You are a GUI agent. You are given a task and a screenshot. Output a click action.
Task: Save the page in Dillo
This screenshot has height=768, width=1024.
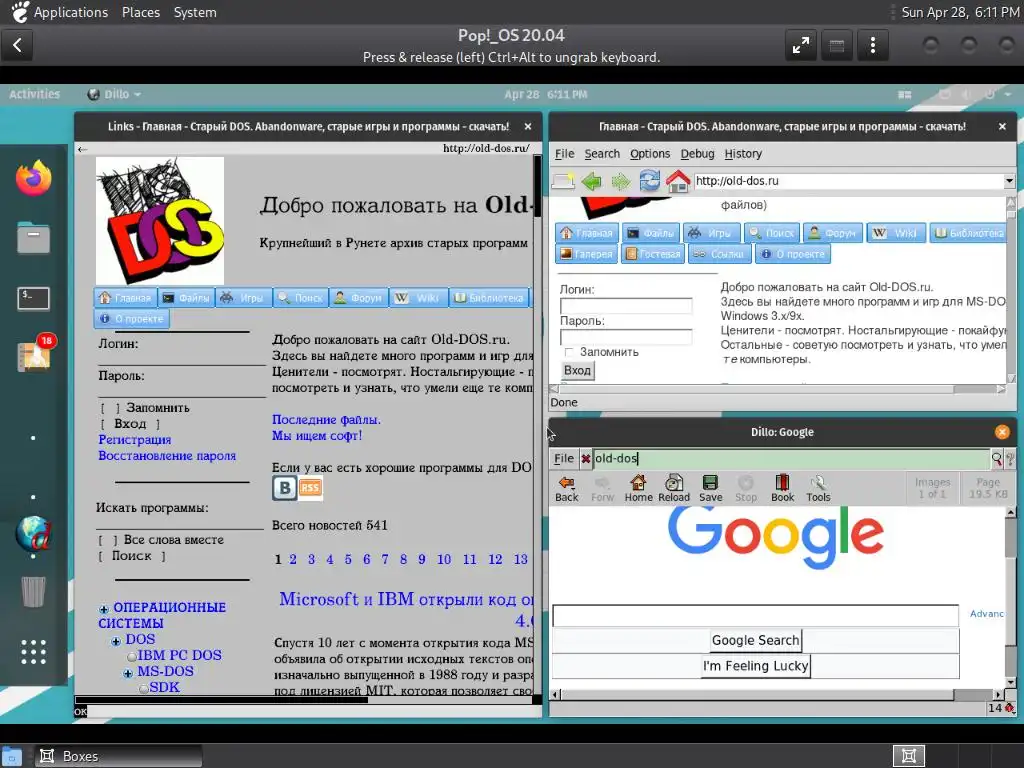711,488
